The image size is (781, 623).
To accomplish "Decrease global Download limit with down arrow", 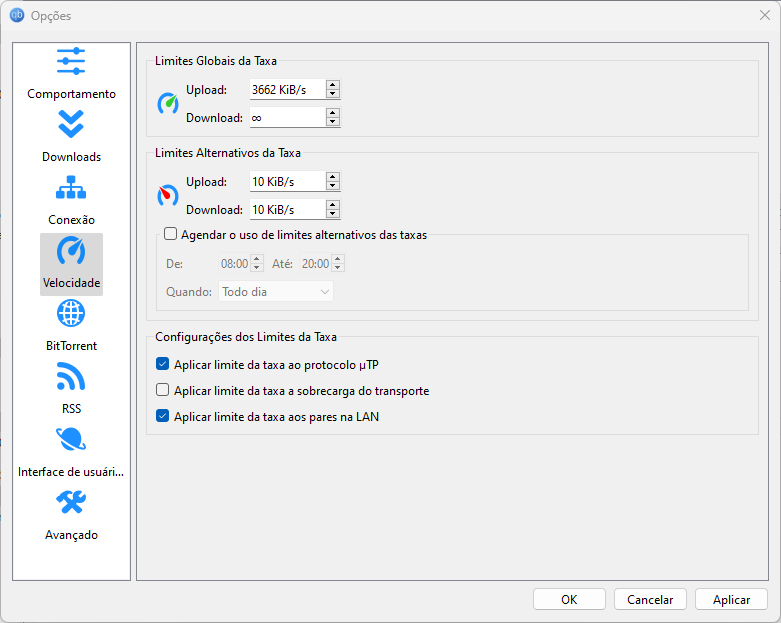I will [333, 122].
